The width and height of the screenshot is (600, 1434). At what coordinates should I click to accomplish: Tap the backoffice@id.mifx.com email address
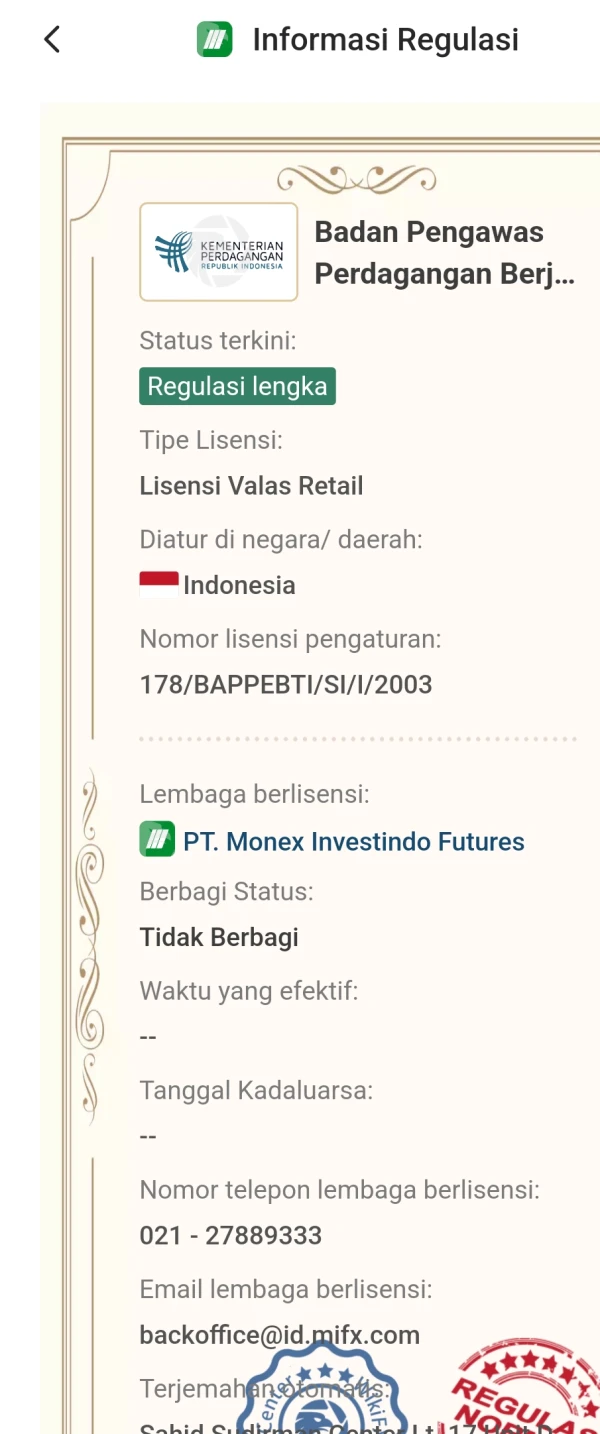280,1335
